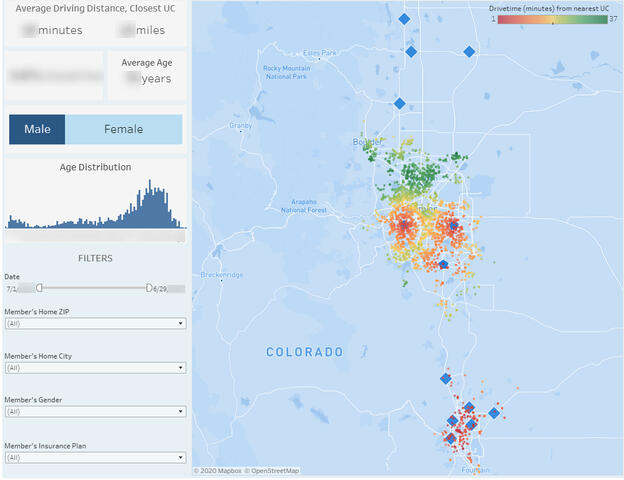Click the Date slider's right handle
The image size is (624, 480).
(x=149, y=288)
